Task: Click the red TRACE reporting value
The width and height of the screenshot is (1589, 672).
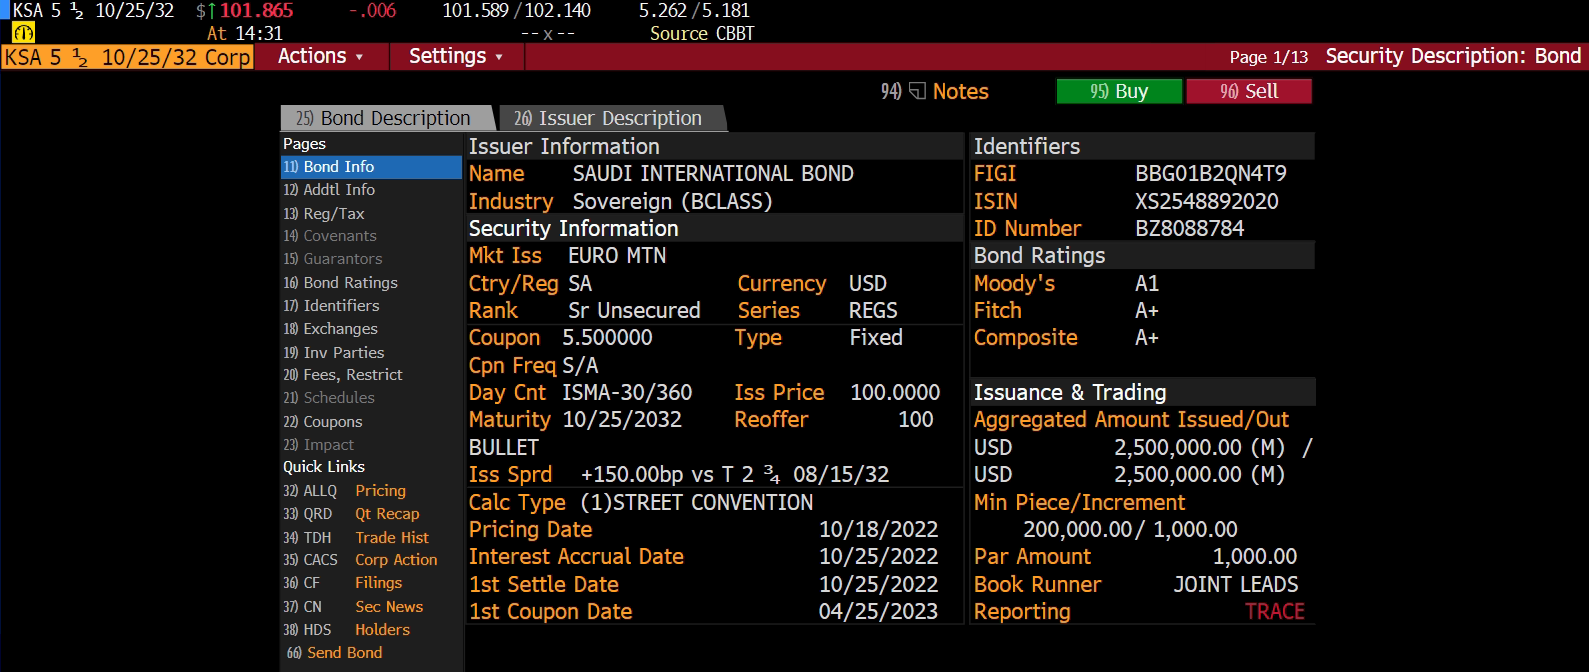Action: point(1275,612)
